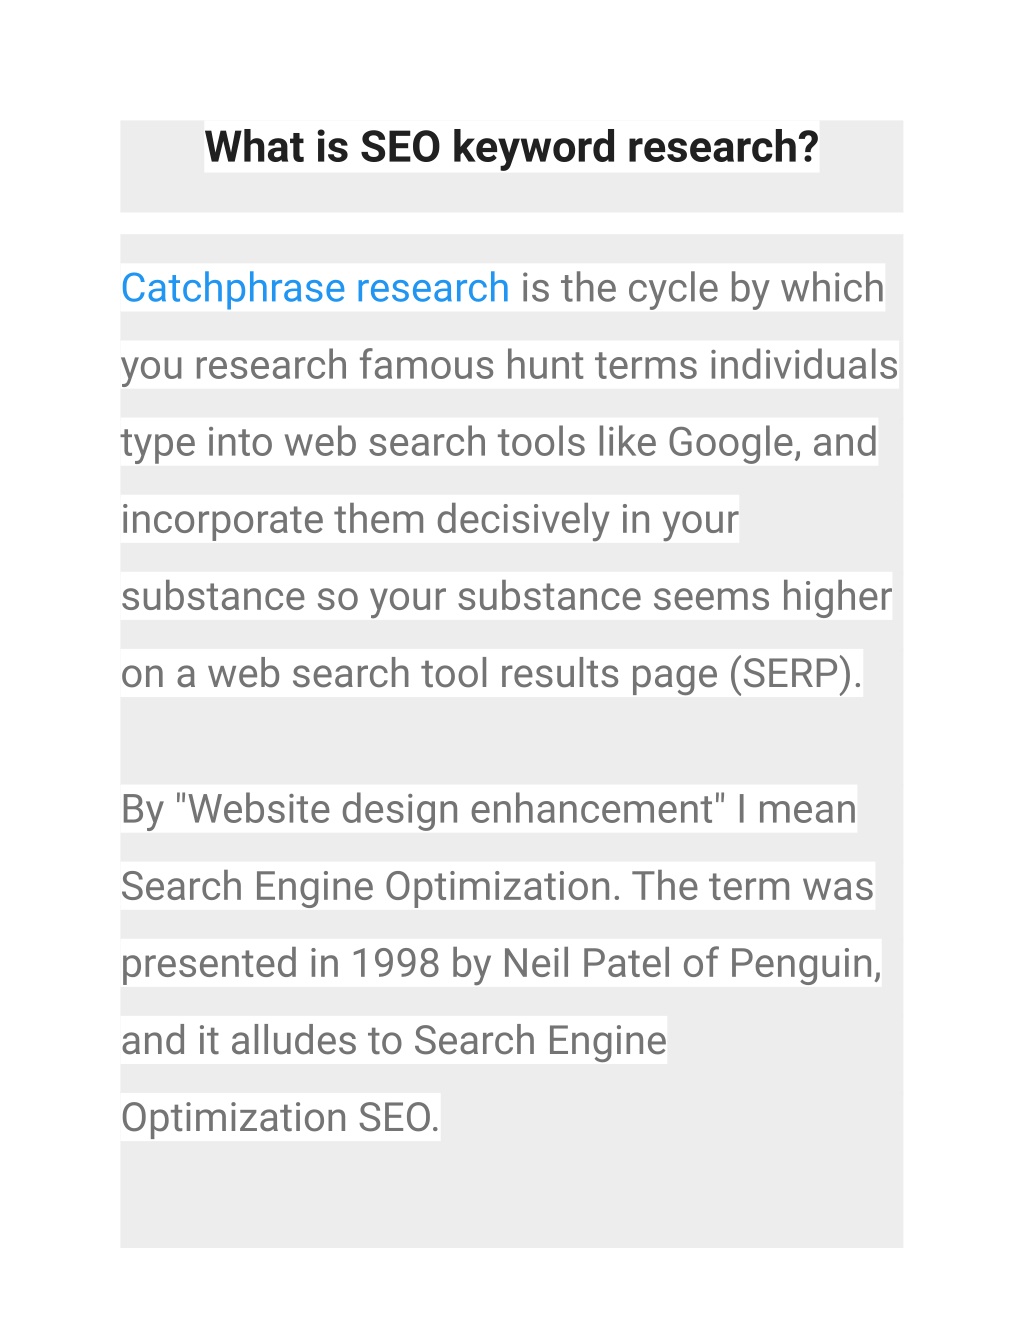The height and width of the screenshot is (1325, 1024).
Task: Click the '(SERP)' abbreviation text
Action: (x=795, y=674)
